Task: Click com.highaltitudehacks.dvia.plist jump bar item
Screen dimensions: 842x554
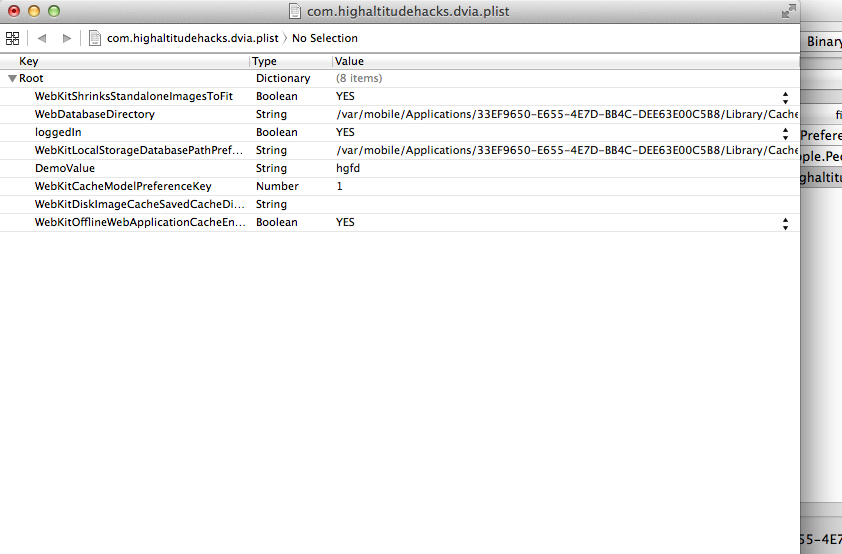Action: click(192, 38)
